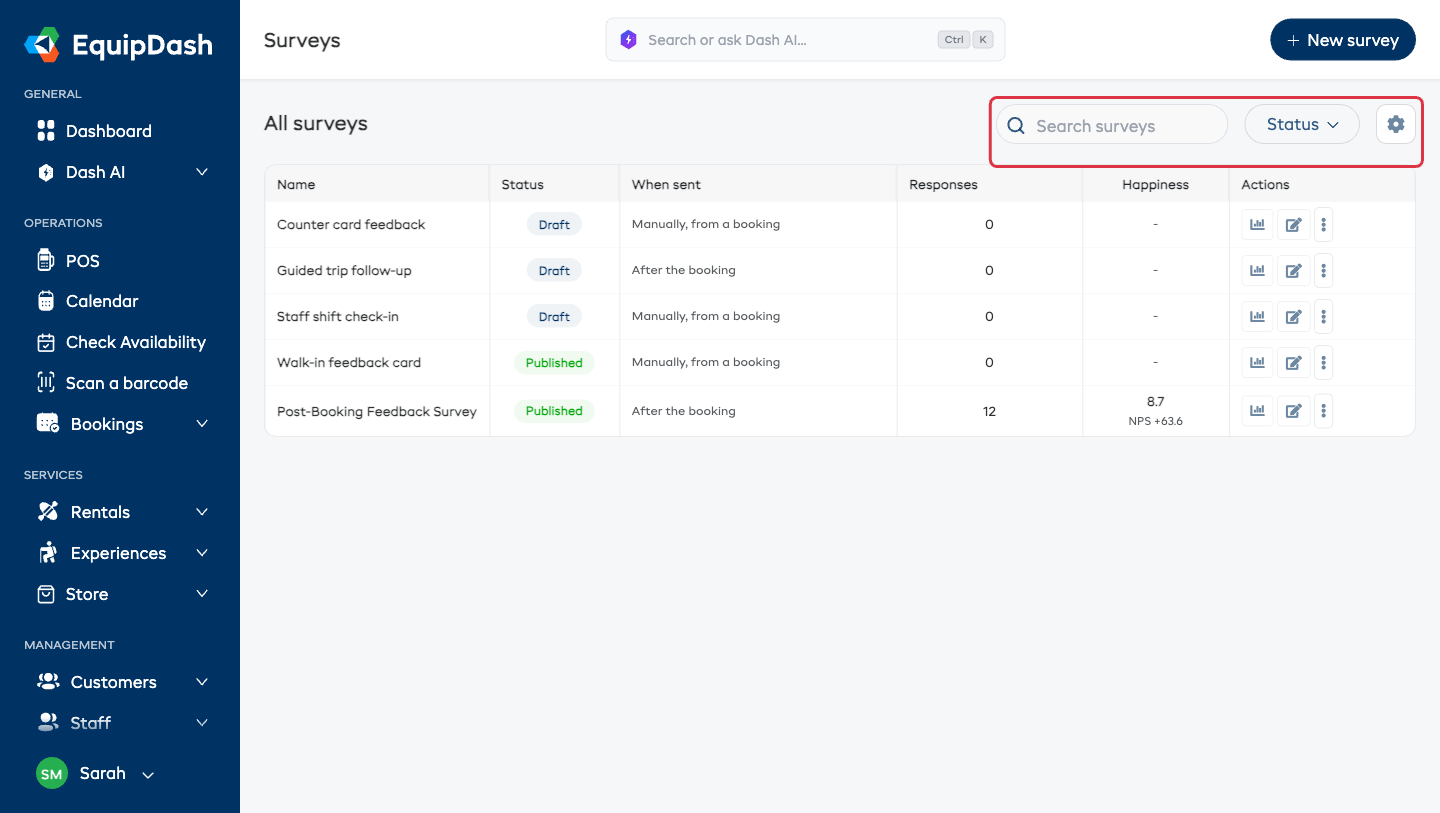Expand the Bookings submenu chevron
Image resolution: width=1440 pixels, height=813 pixels.
tap(202, 424)
